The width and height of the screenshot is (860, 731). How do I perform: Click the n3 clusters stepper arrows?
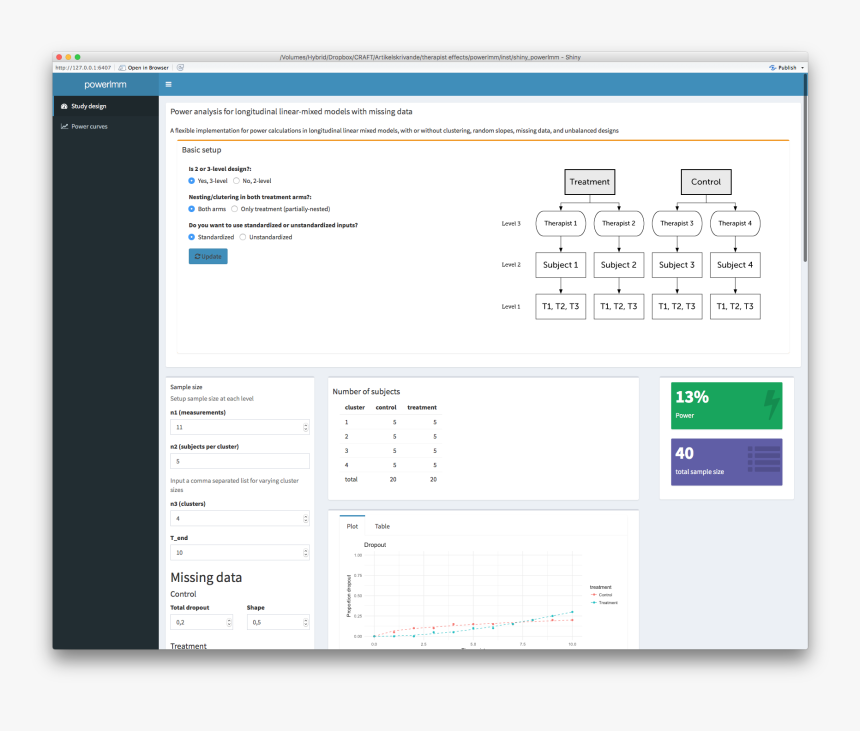[x=305, y=518]
